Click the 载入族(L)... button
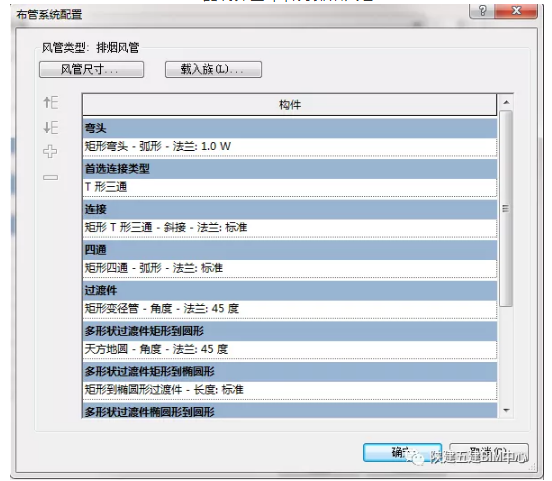 point(213,69)
